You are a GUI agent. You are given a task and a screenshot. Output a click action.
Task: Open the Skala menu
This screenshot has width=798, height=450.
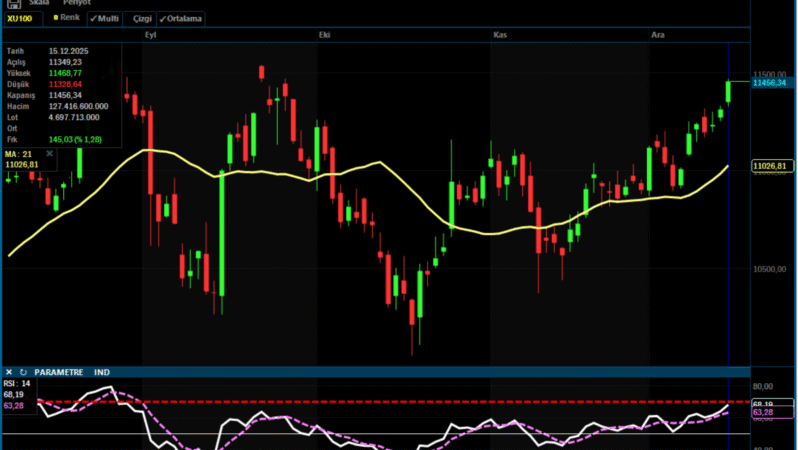(39, 3)
